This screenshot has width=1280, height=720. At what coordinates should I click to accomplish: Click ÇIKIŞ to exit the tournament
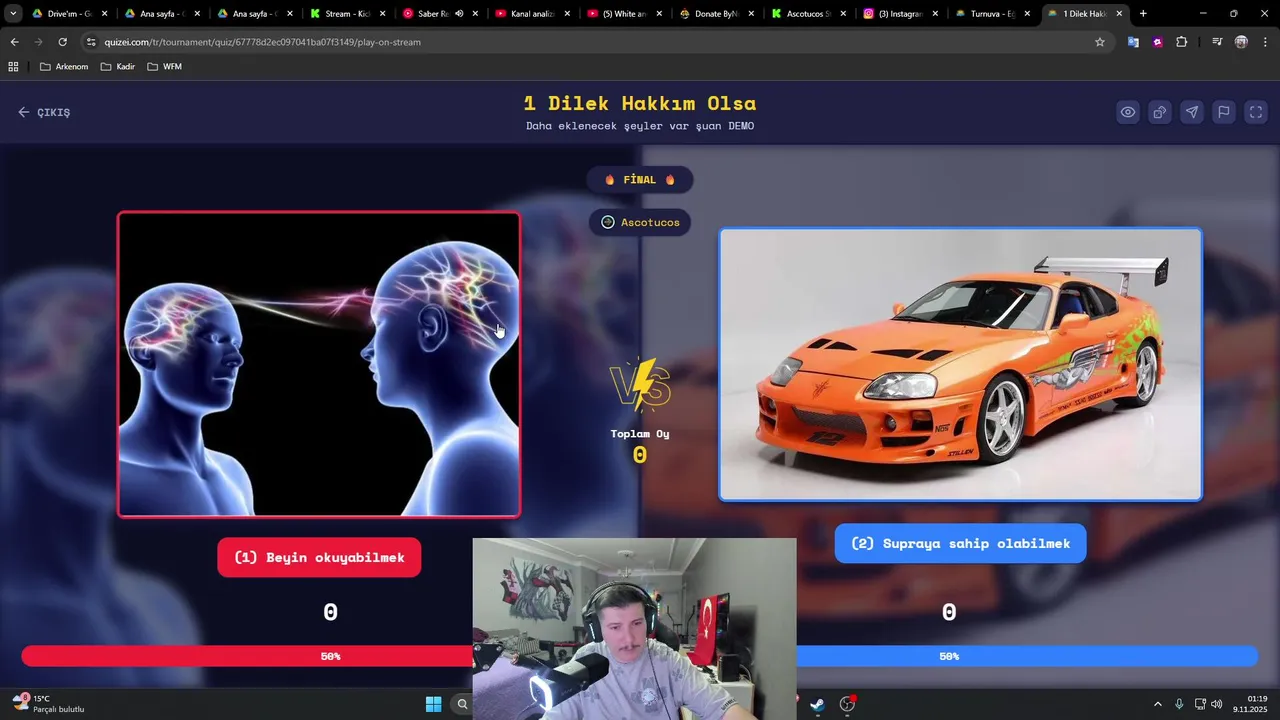click(x=44, y=112)
